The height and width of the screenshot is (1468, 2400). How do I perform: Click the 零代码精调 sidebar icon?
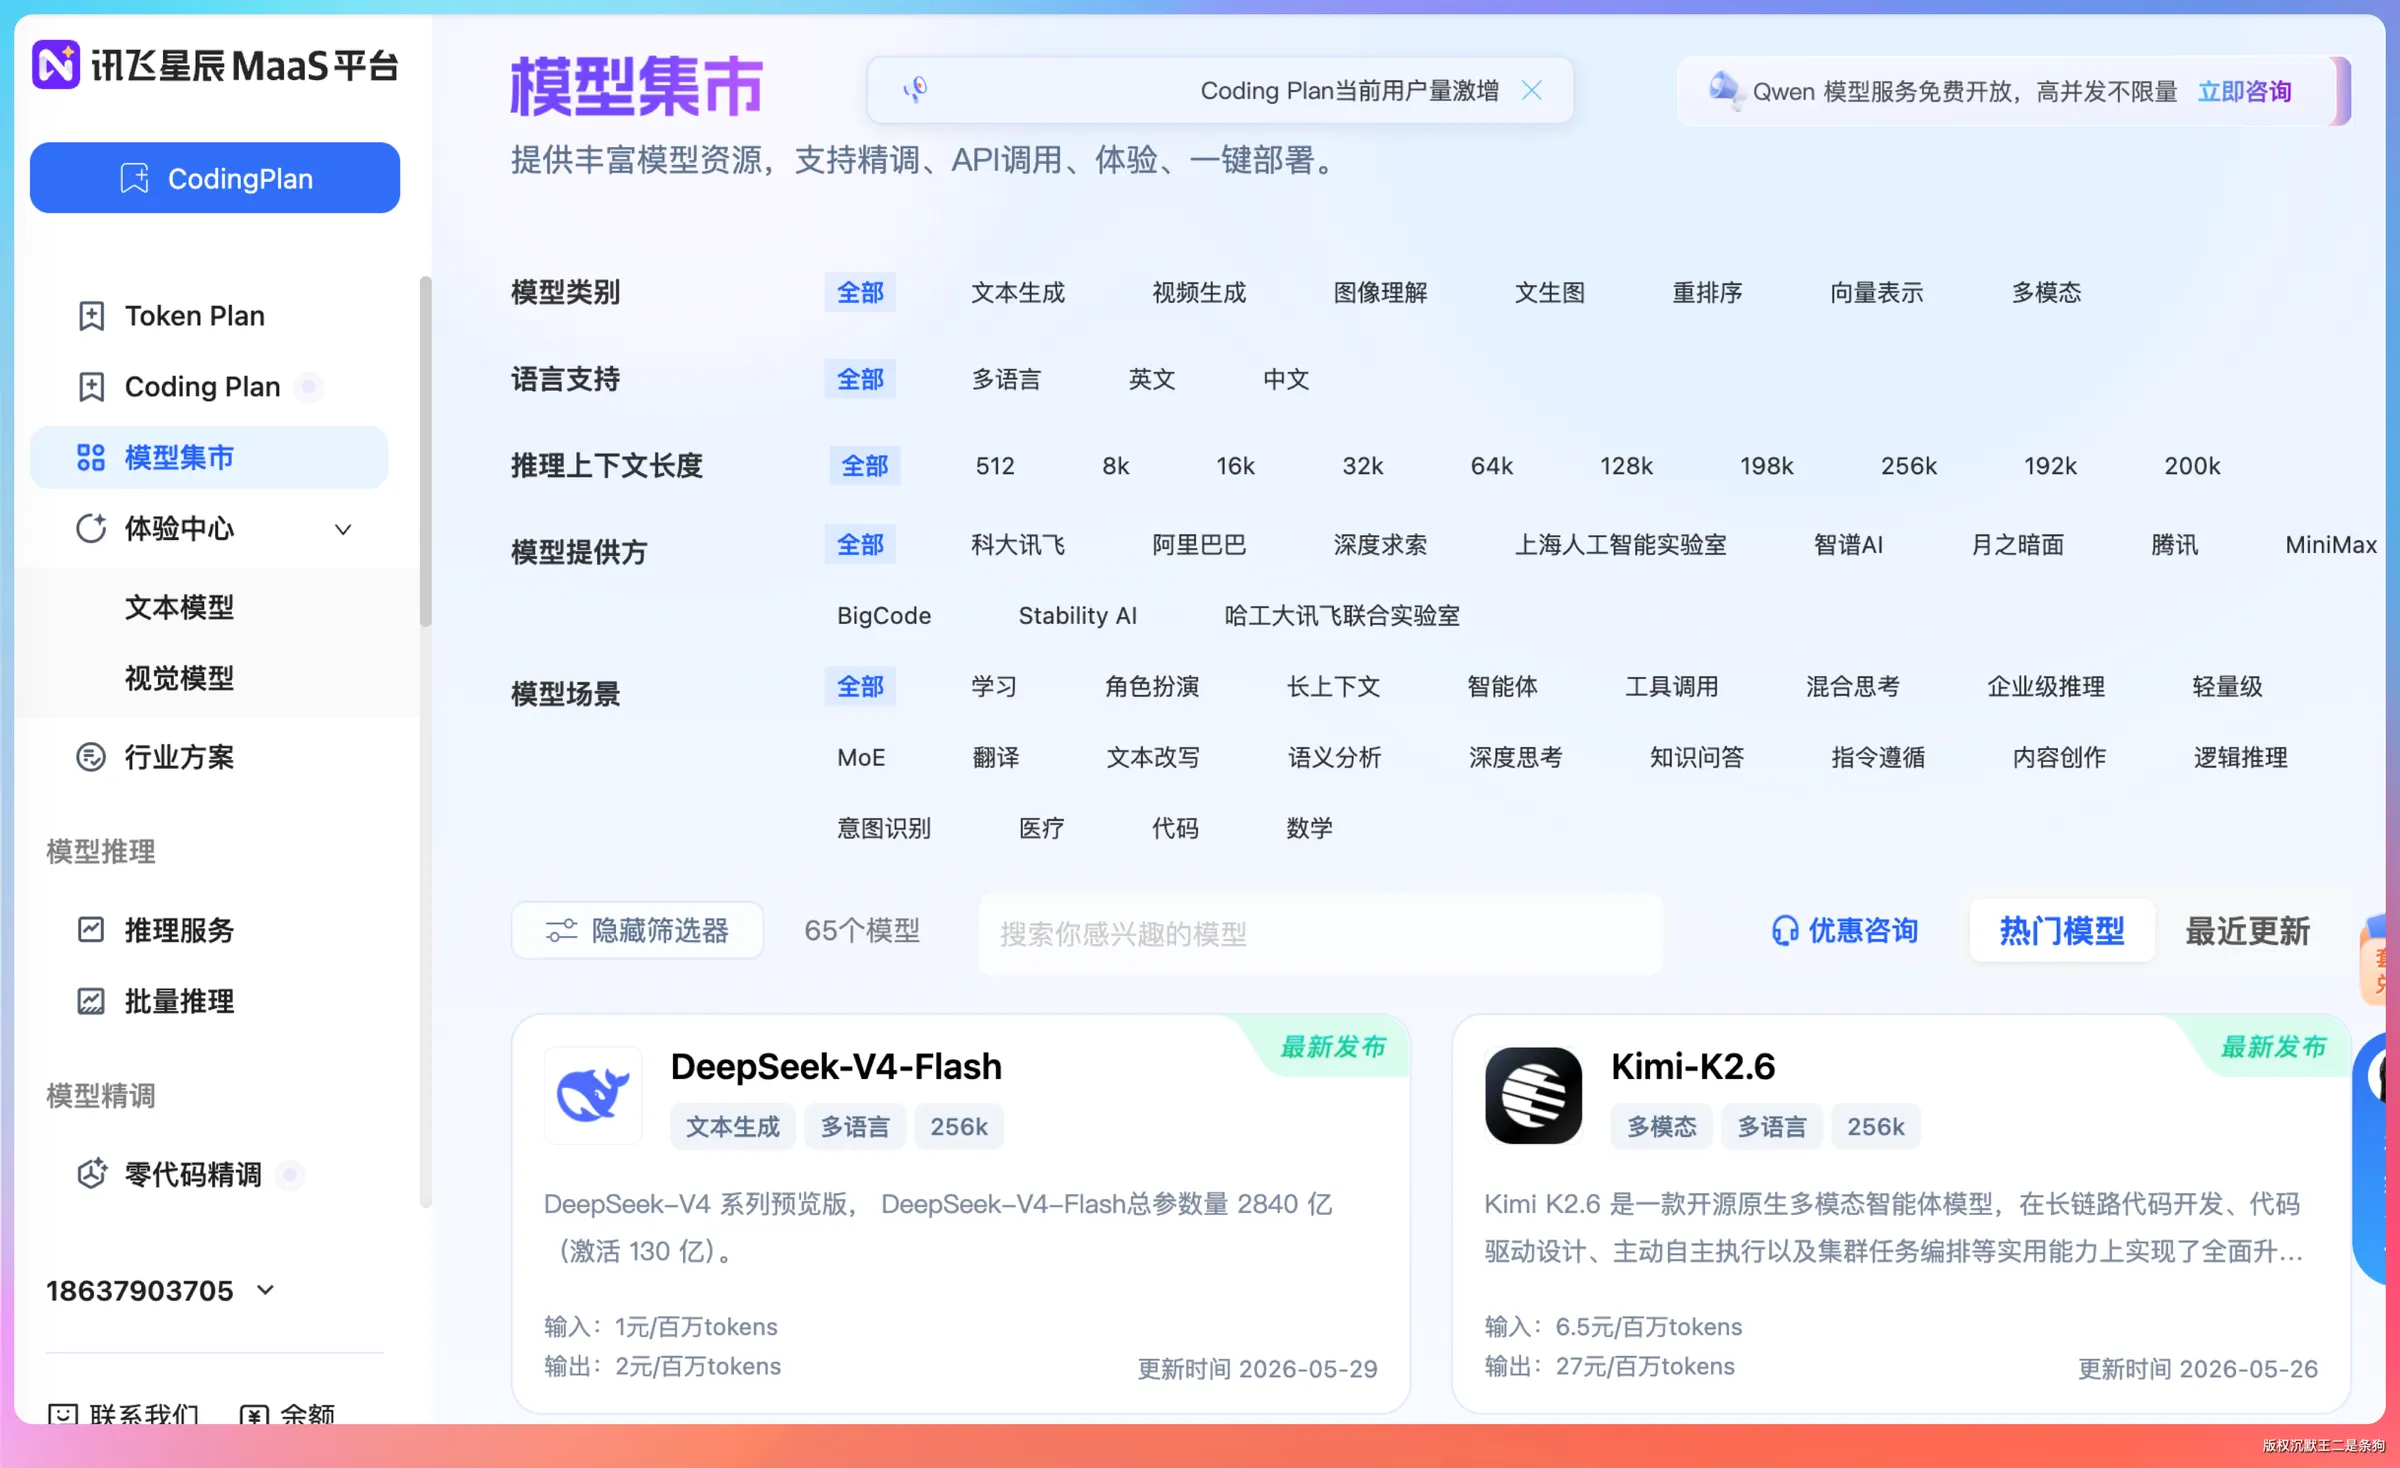pos(91,1174)
